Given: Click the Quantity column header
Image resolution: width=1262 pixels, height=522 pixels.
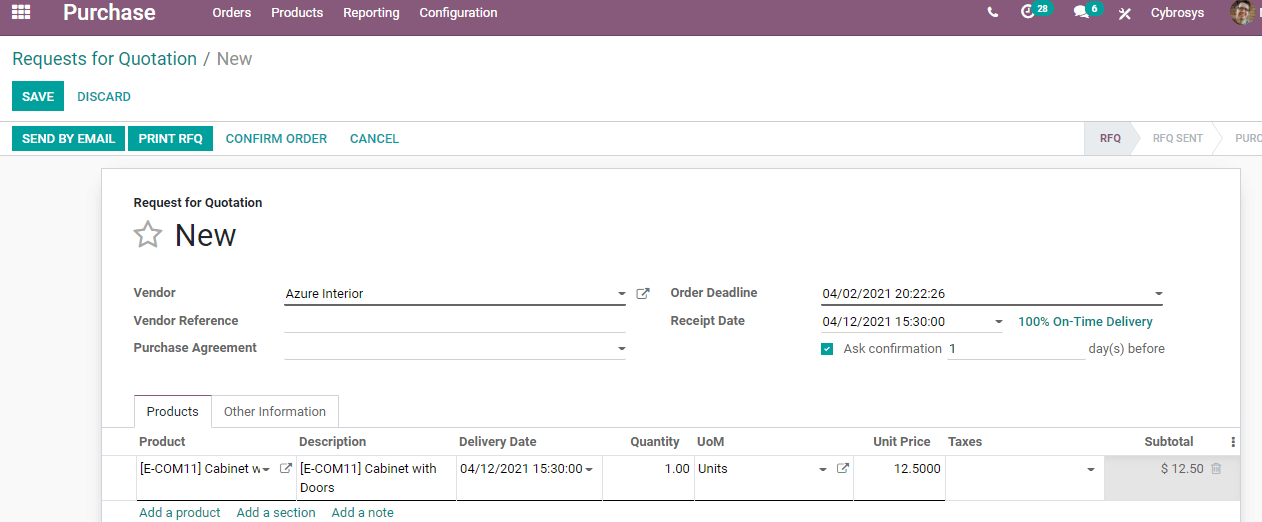Looking at the screenshot, I should click(655, 442).
